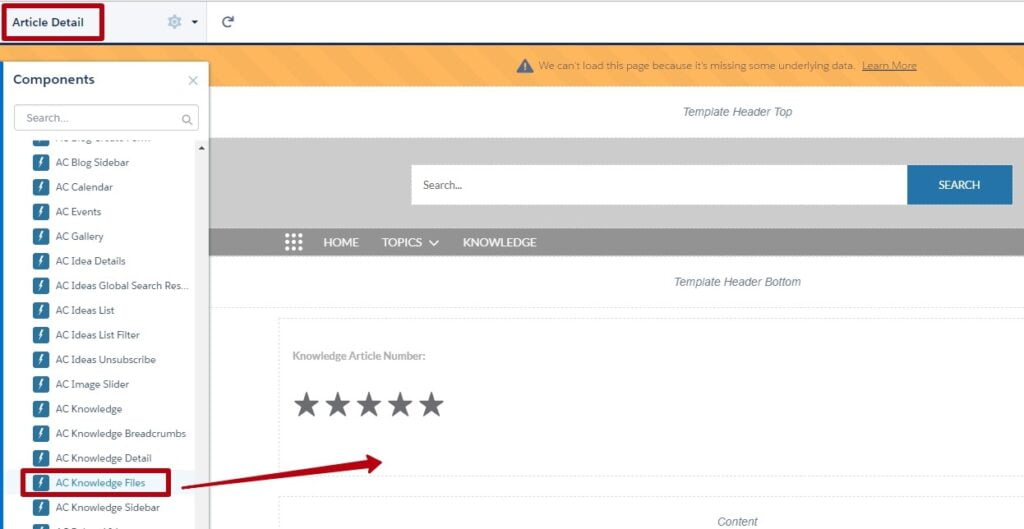The height and width of the screenshot is (529, 1024).
Task: Click the Template Header Top region
Action: tap(737, 112)
